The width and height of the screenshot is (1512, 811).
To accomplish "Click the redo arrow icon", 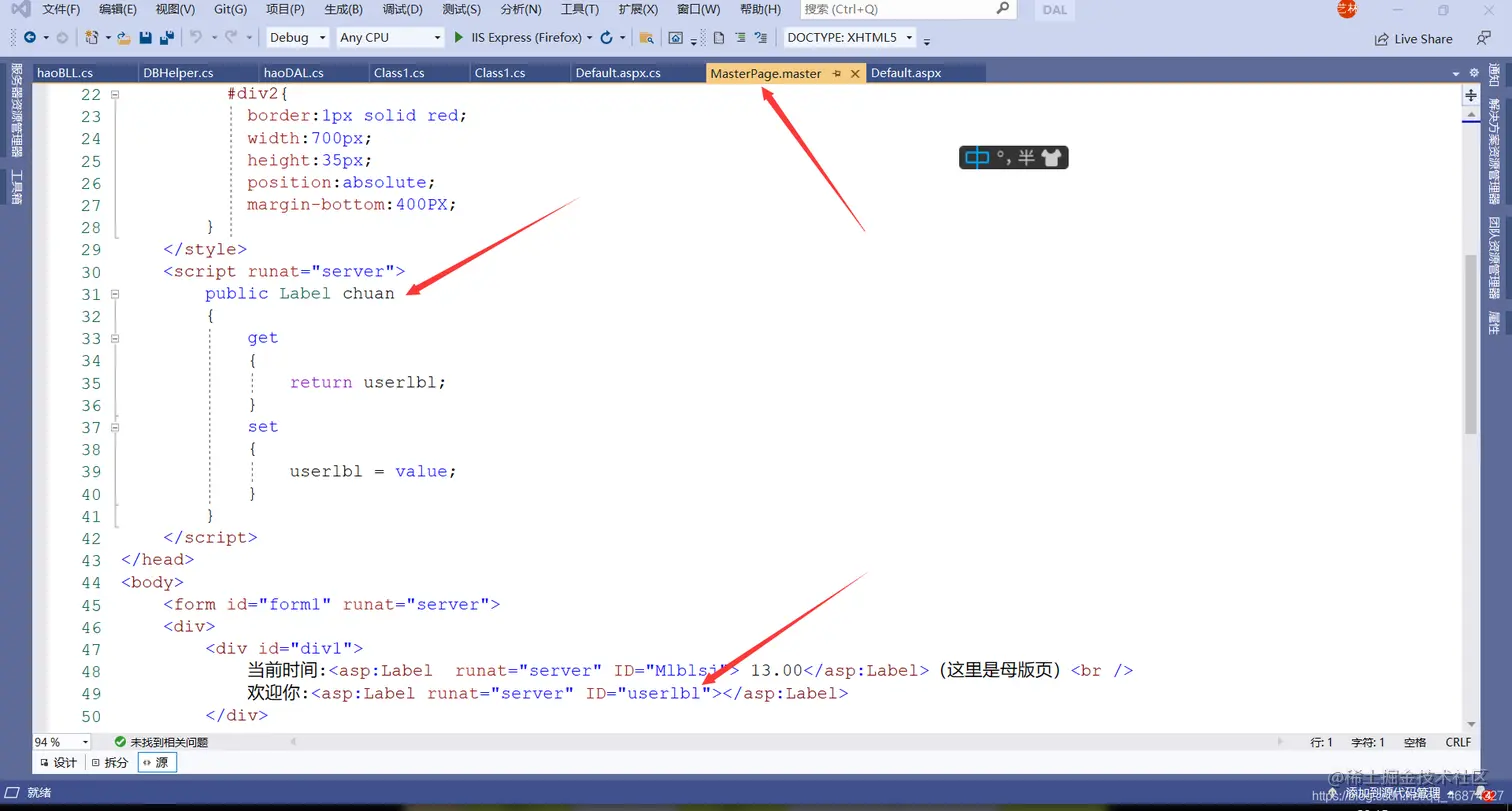I will pyautogui.click(x=231, y=38).
